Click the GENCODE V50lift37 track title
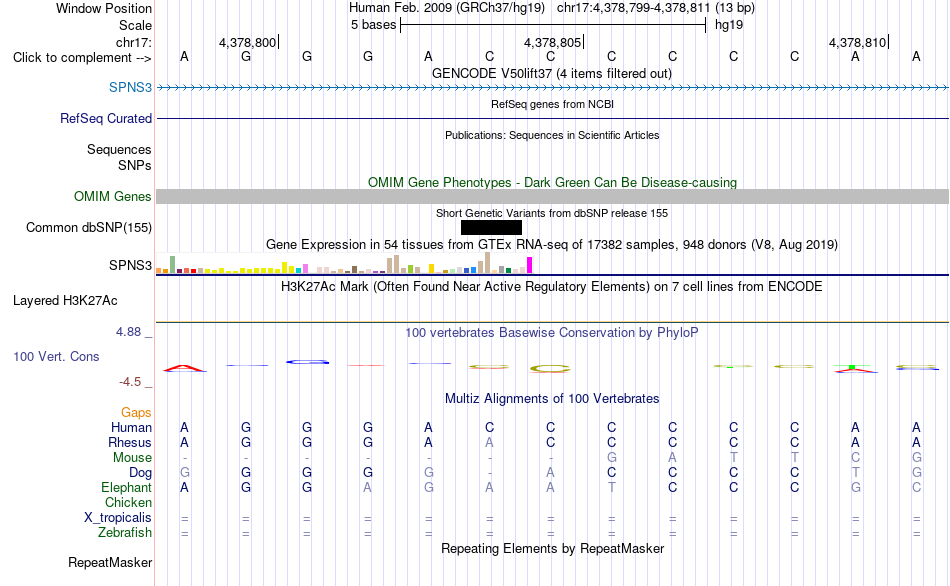The image size is (950, 586). point(552,73)
